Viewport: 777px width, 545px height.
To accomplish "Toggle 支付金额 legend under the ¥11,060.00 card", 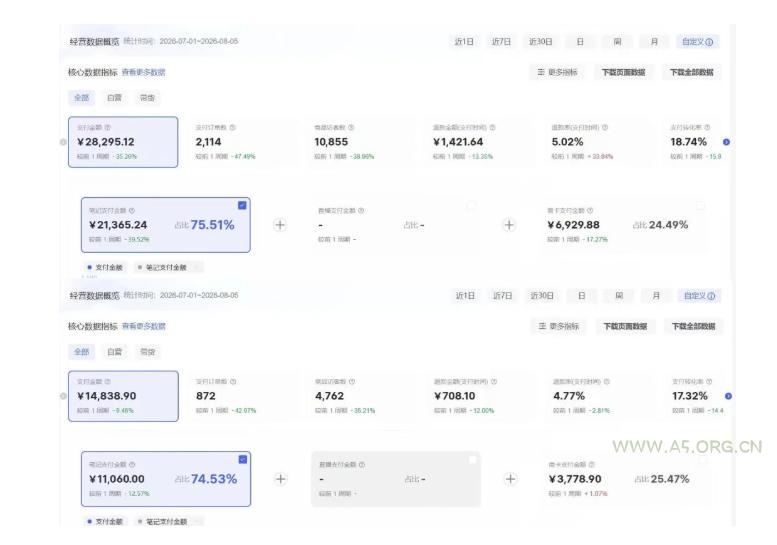I will coord(105,522).
